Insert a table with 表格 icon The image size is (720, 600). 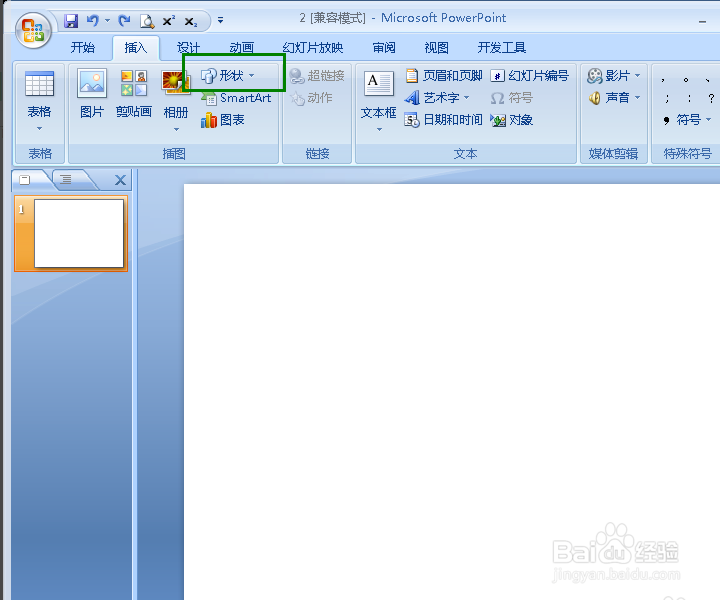(x=39, y=83)
